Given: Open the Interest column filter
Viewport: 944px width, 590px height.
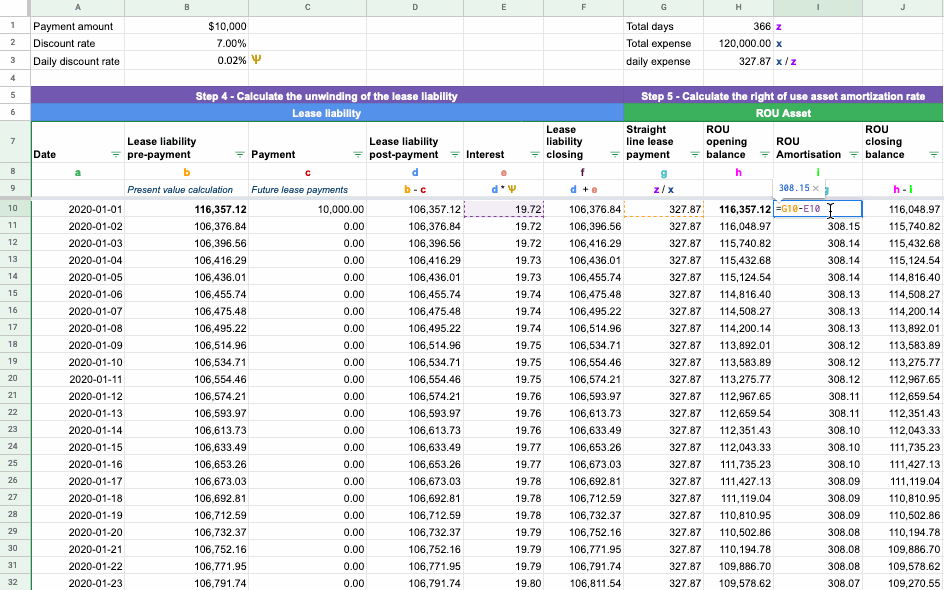Looking at the screenshot, I should pos(534,155).
